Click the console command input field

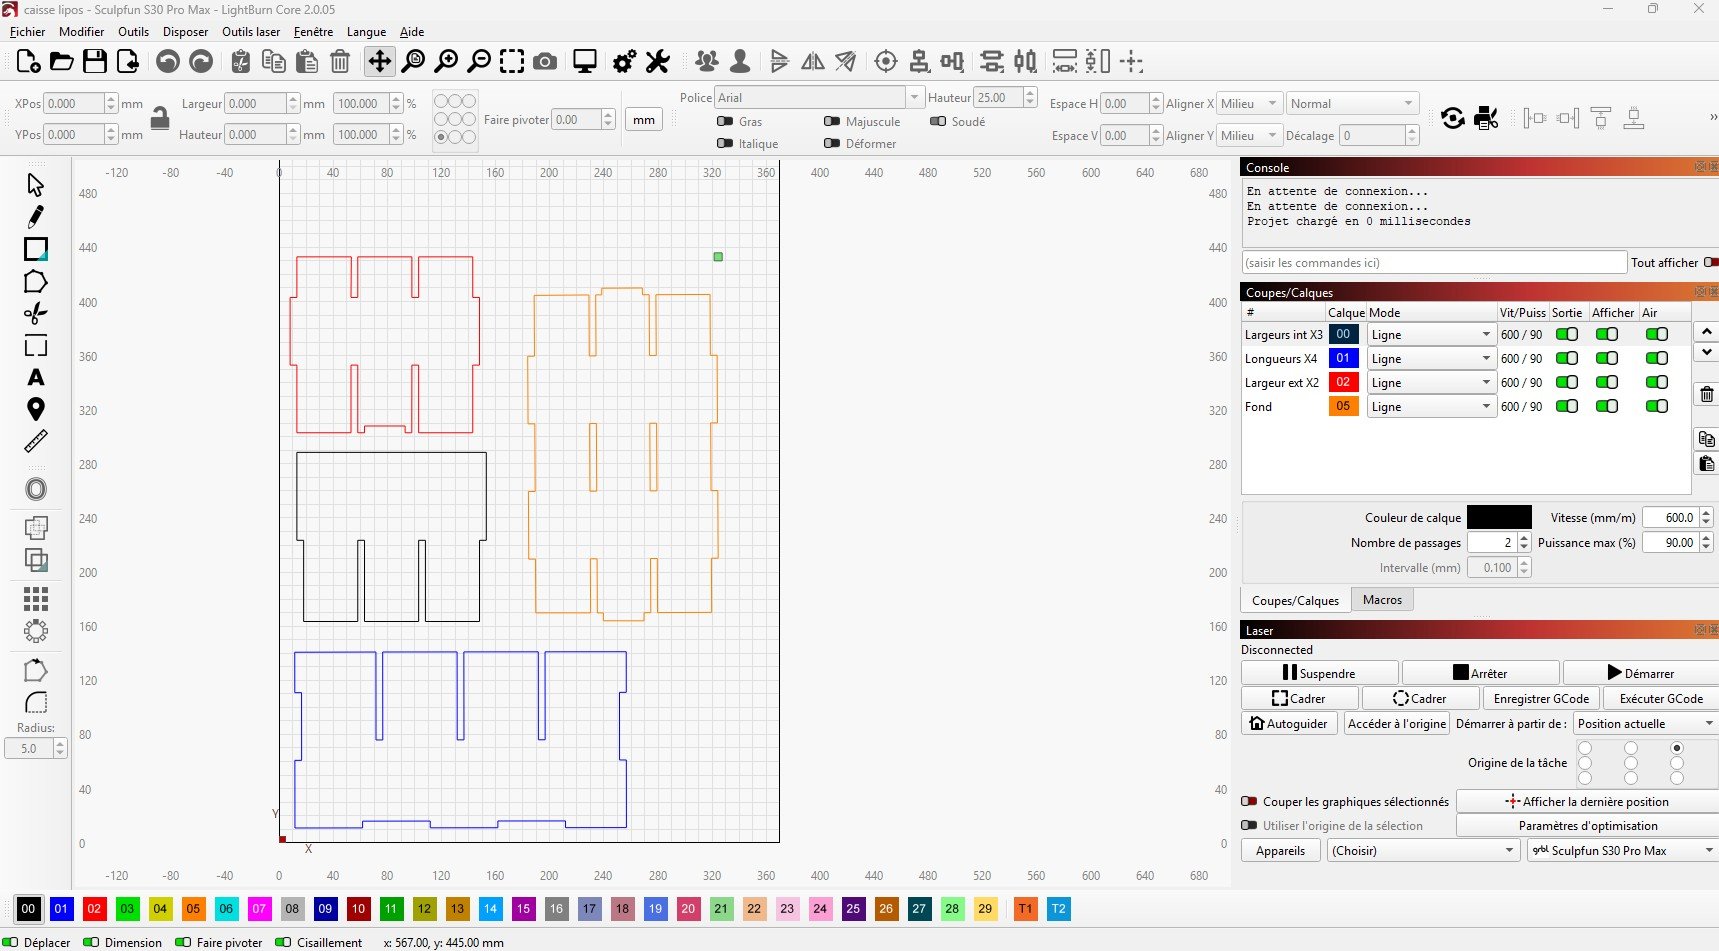tap(1434, 263)
